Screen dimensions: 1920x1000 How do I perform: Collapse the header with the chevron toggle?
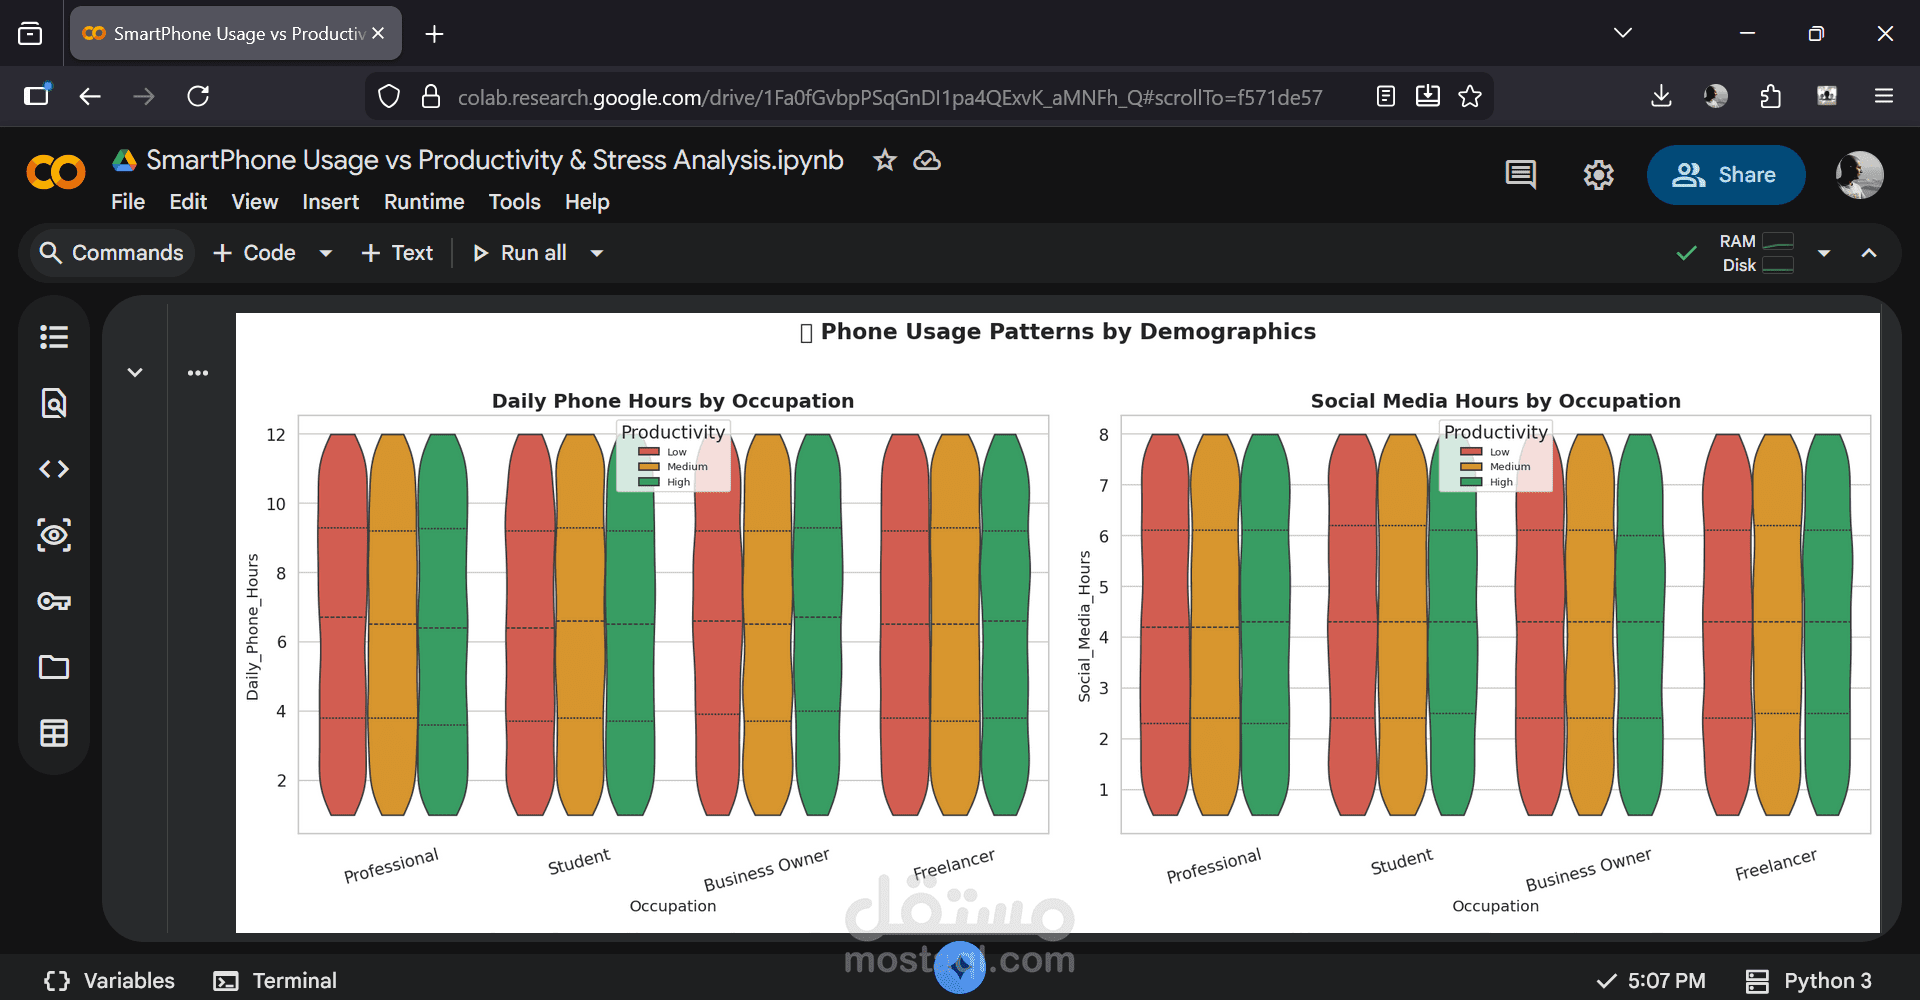coord(1868,253)
